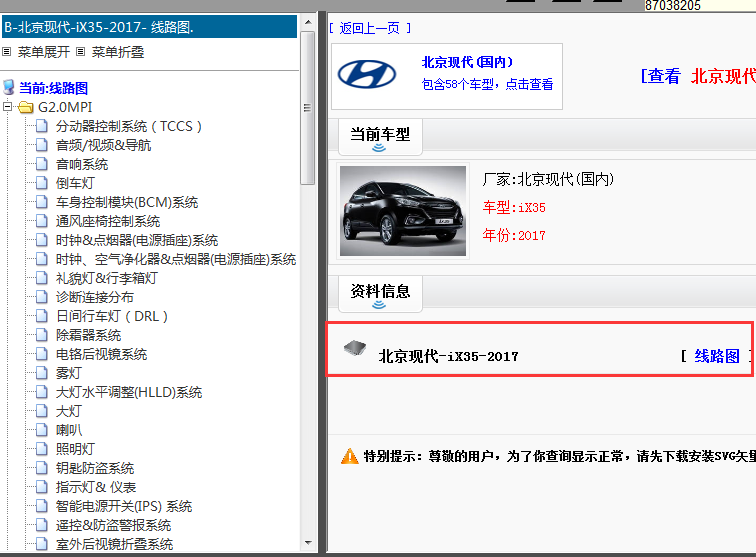Click the tree panel scroll-down arrow
756x557 pixels.
tap(308, 543)
